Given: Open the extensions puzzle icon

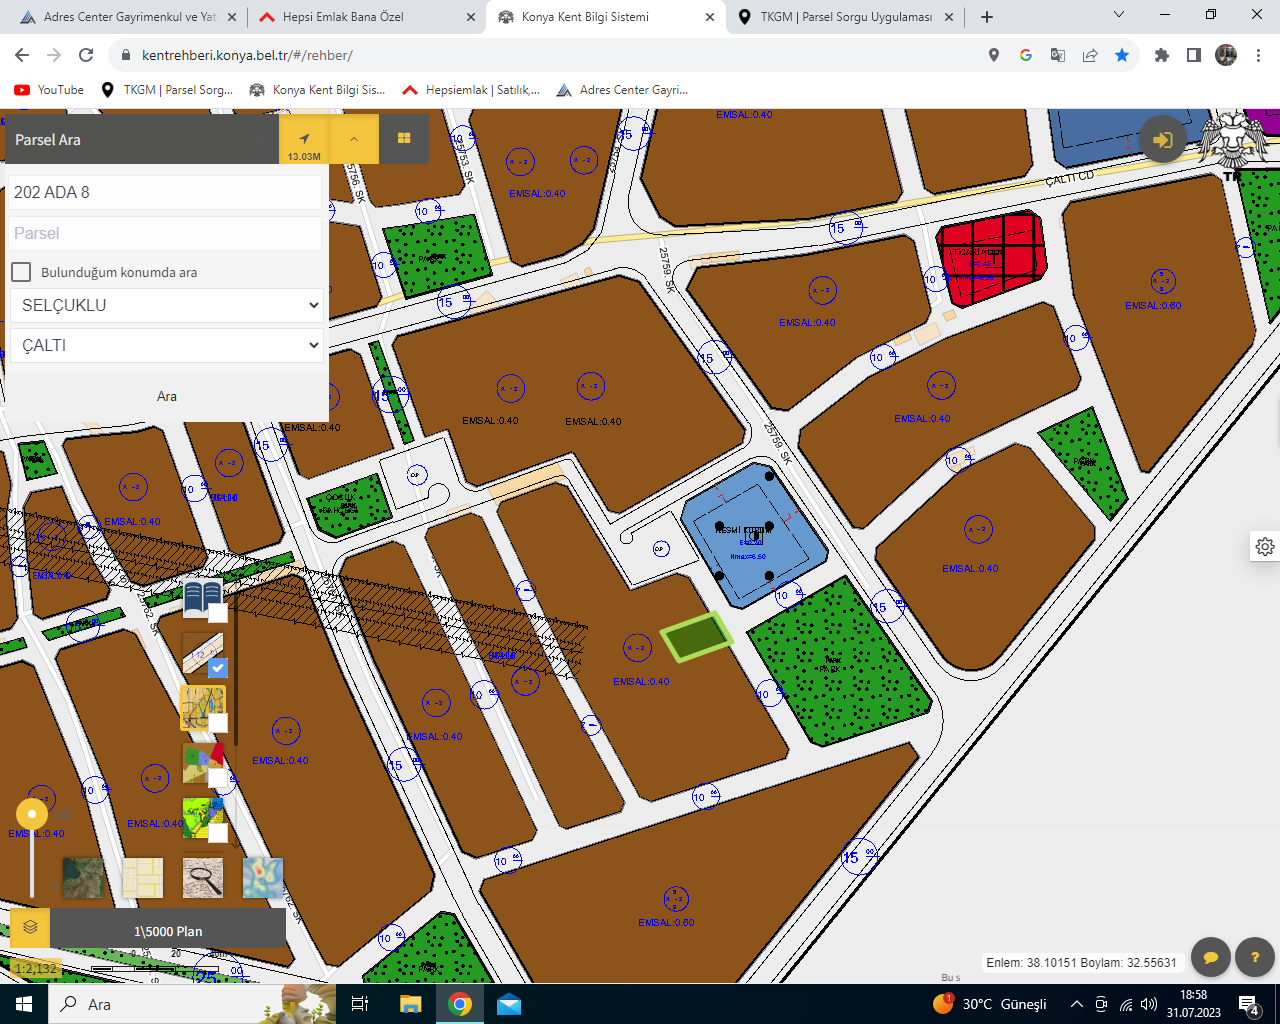Looking at the screenshot, I should (1162, 55).
